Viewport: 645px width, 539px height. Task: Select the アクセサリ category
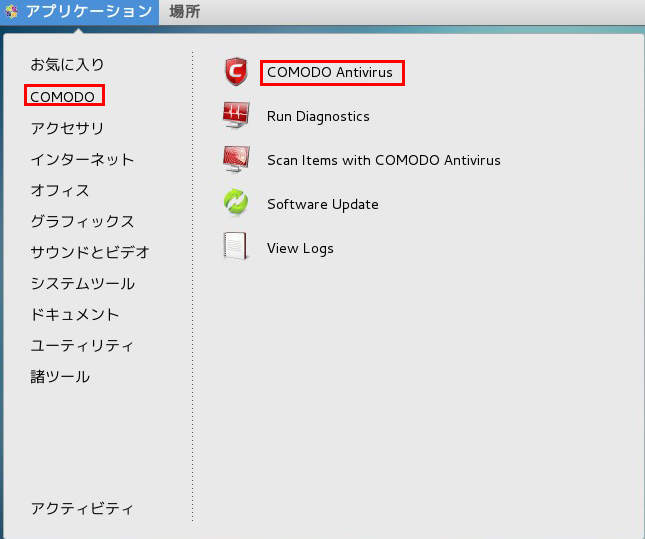(x=67, y=128)
